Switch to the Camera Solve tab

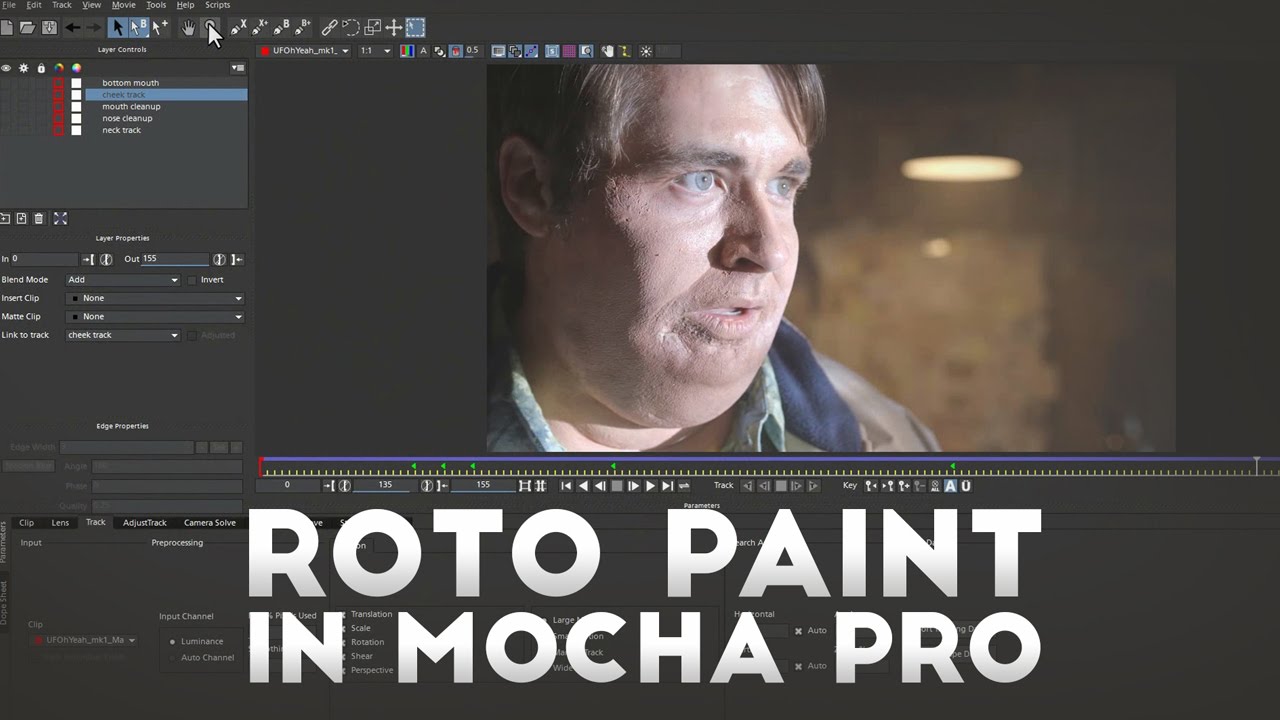(x=210, y=522)
